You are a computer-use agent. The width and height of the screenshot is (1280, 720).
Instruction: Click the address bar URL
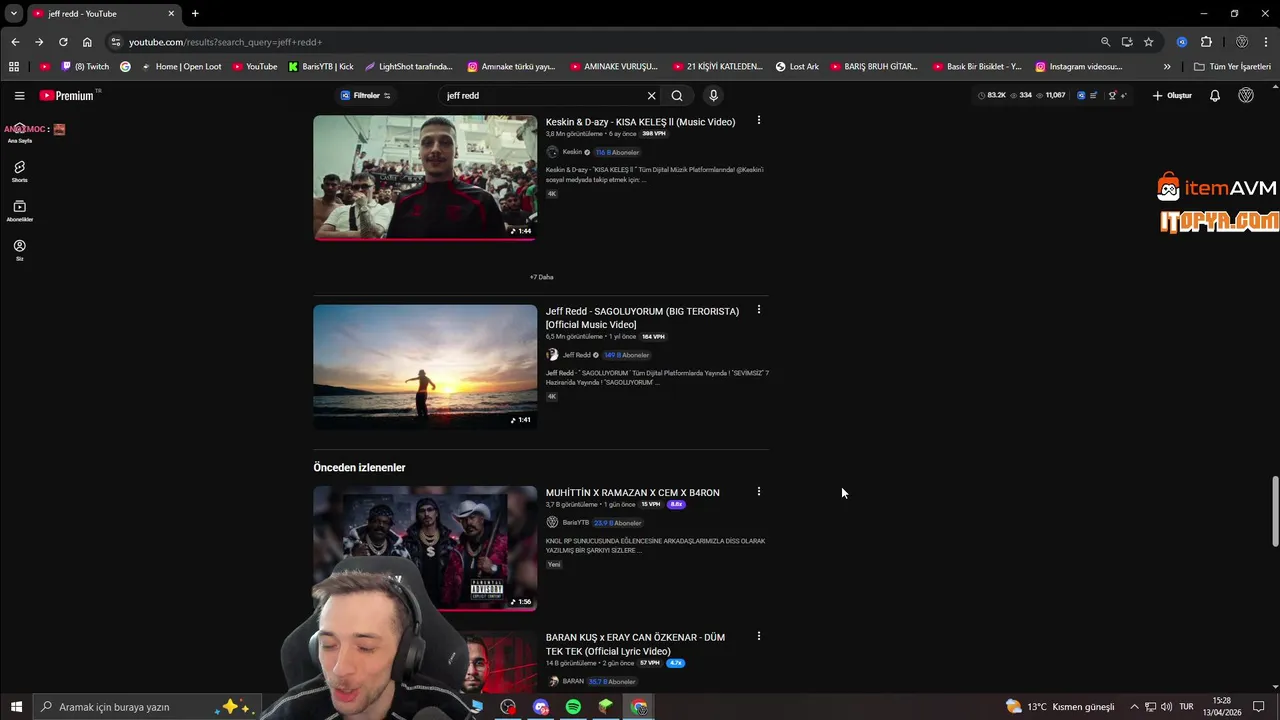[x=225, y=42]
